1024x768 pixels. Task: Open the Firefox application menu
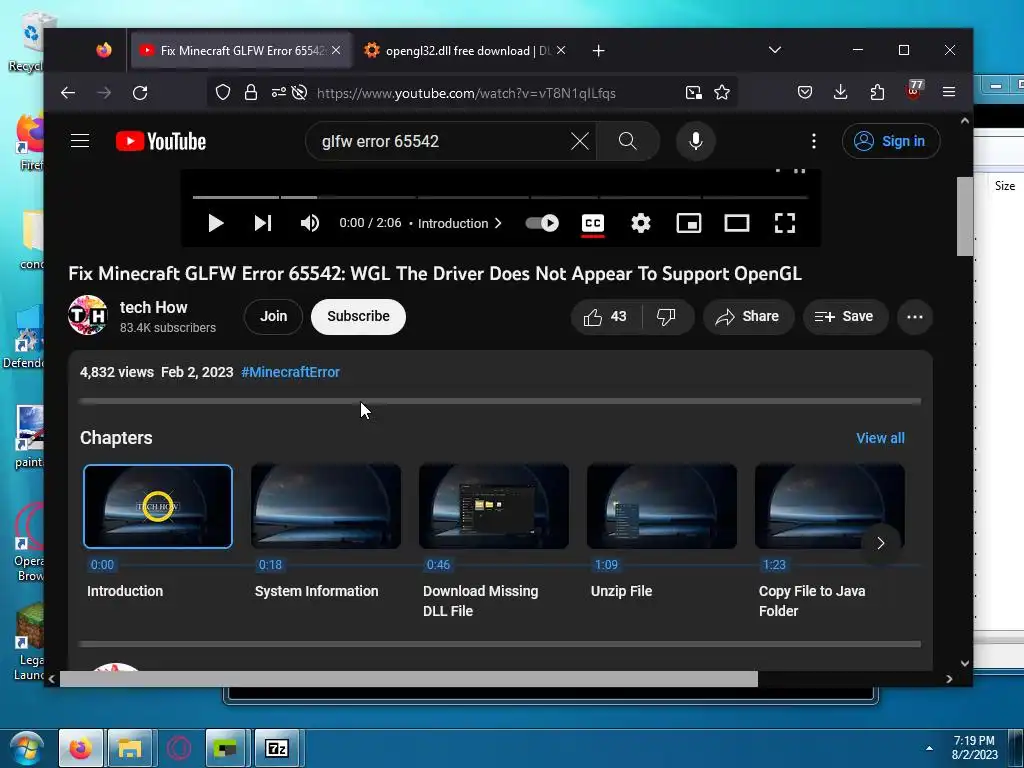[949, 93]
